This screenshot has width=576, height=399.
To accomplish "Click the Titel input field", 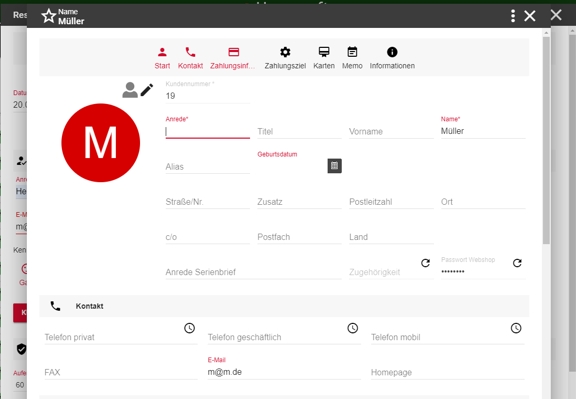I will pos(299,132).
